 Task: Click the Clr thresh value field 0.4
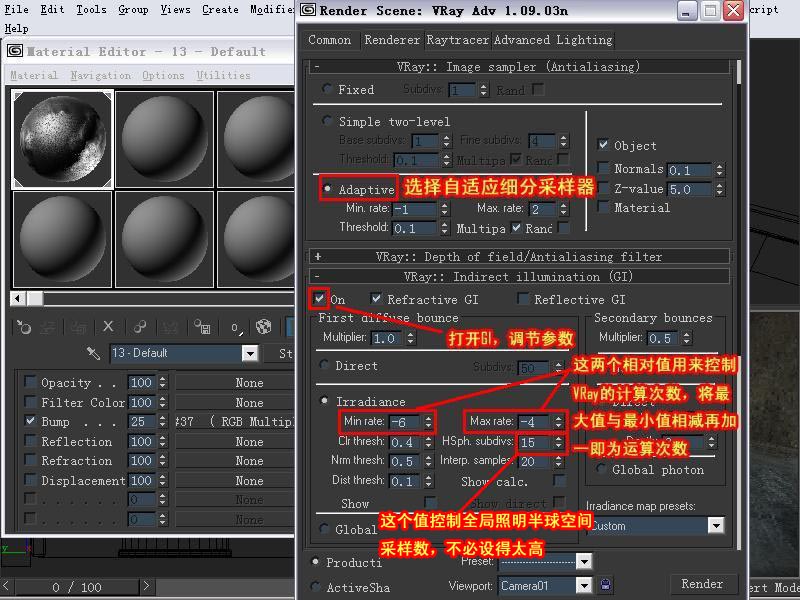[406, 442]
